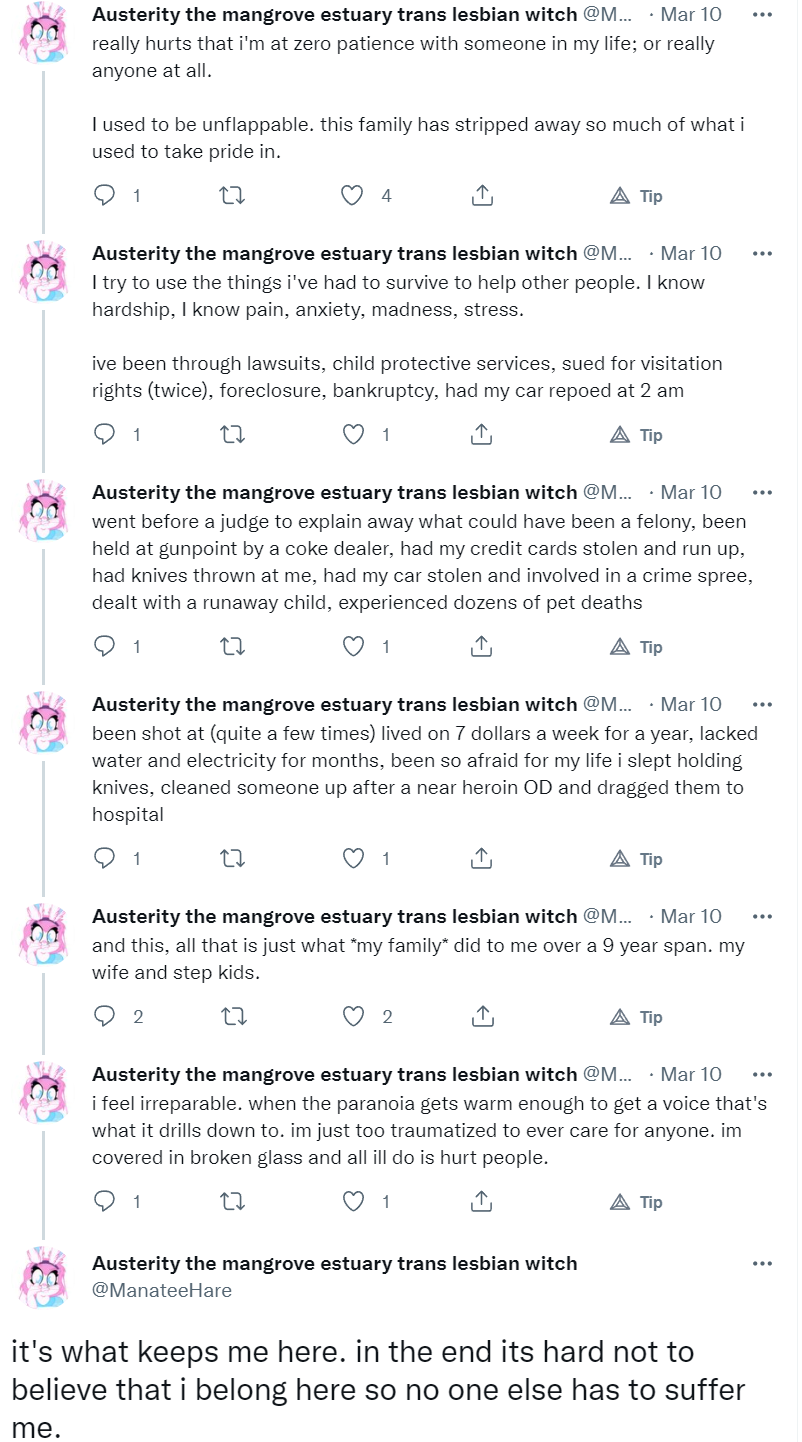Open the avatar on the final tweet
The height and width of the screenshot is (1442, 802).
(44, 1277)
